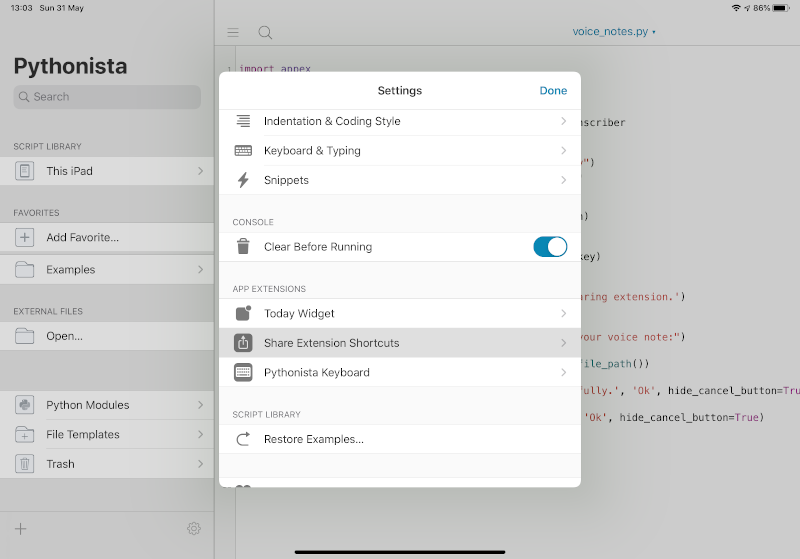The image size is (800, 559).
Task: Expand the Today Widget chevron
Action: pyautogui.click(x=563, y=313)
